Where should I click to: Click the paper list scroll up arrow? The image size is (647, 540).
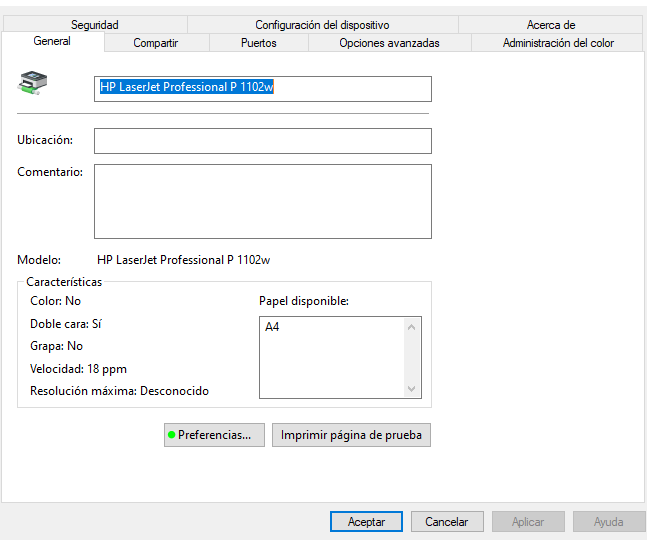411,328
